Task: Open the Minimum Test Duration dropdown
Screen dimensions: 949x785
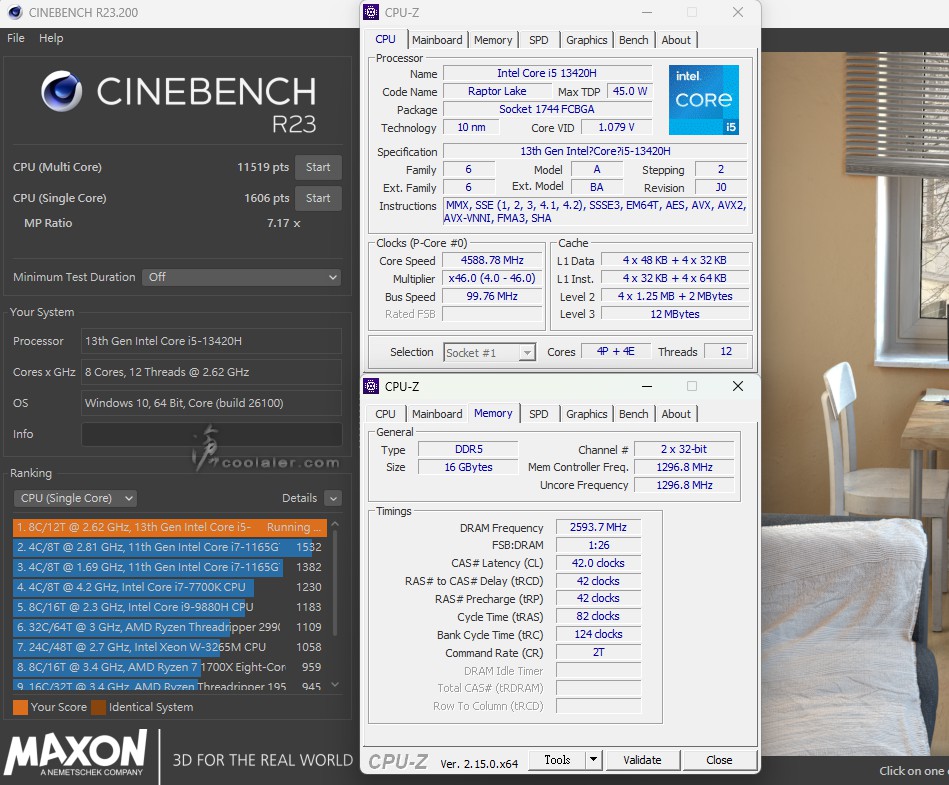Action: pyautogui.click(x=241, y=277)
